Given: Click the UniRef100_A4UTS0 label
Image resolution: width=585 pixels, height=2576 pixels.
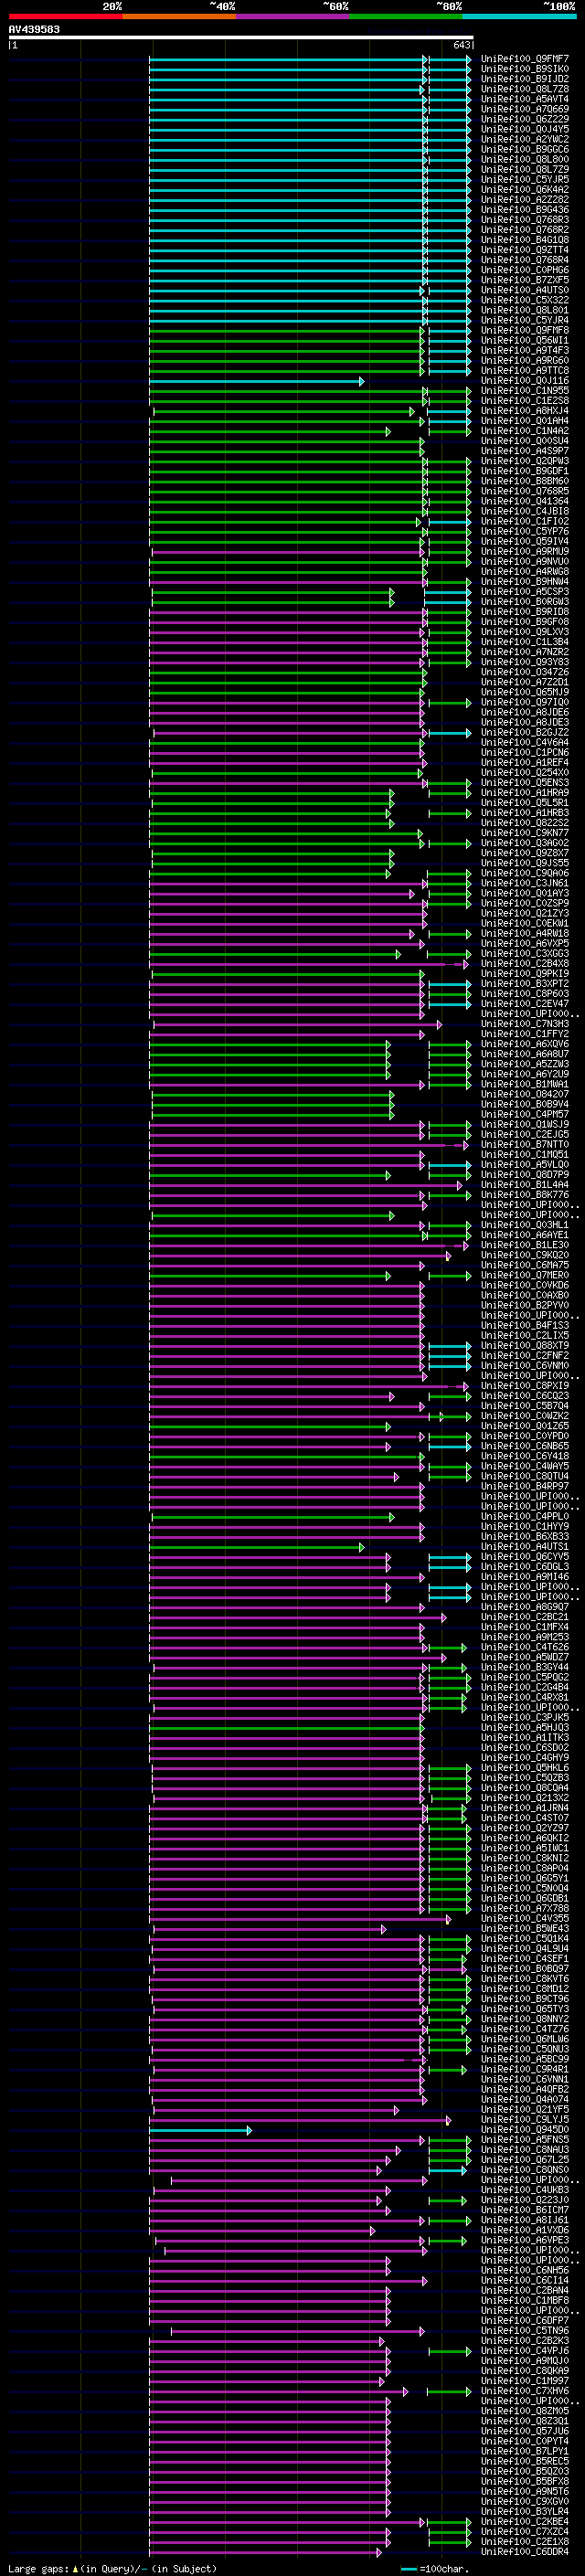Looking at the screenshot, I should tap(525, 290).
